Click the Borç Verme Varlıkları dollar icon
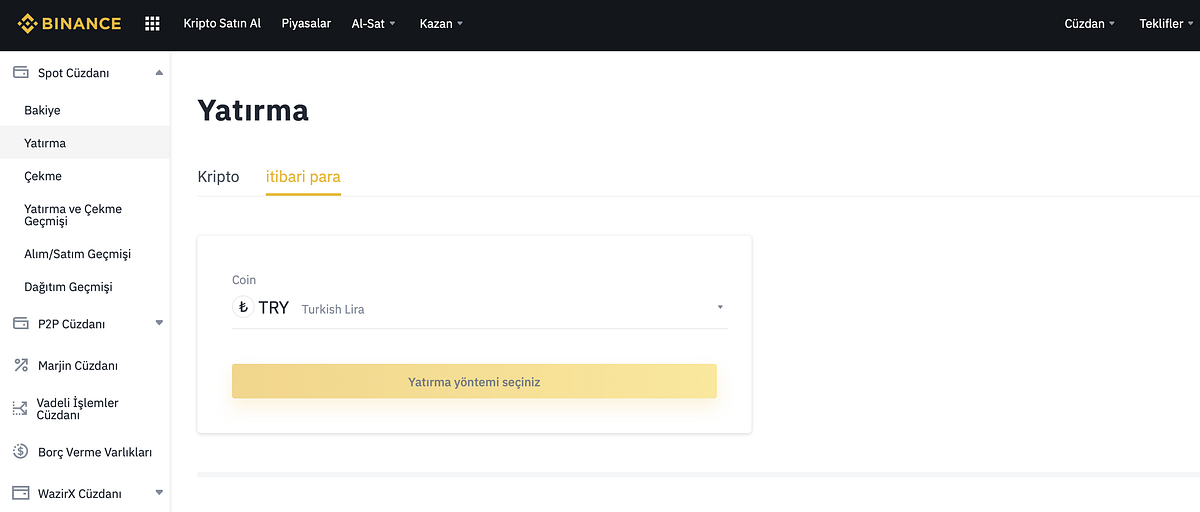Viewport: 1200px width, 512px height. [20, 451]
